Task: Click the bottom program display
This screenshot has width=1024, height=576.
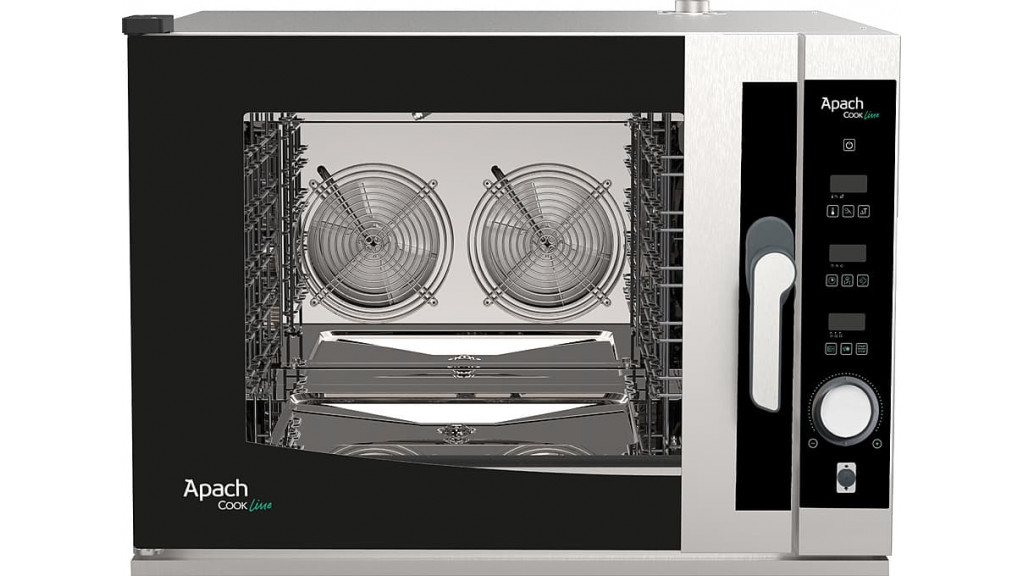Action: click(847, 321)
